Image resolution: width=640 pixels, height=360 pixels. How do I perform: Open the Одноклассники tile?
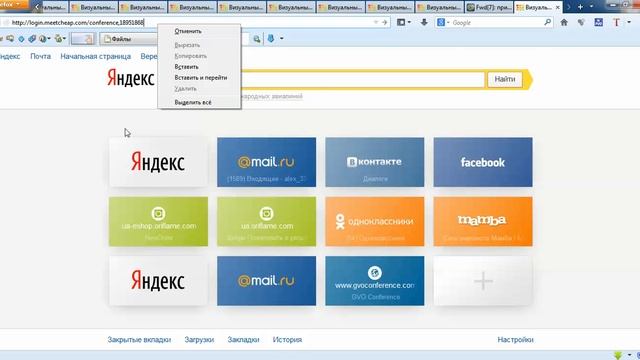[x=375, y=221]
